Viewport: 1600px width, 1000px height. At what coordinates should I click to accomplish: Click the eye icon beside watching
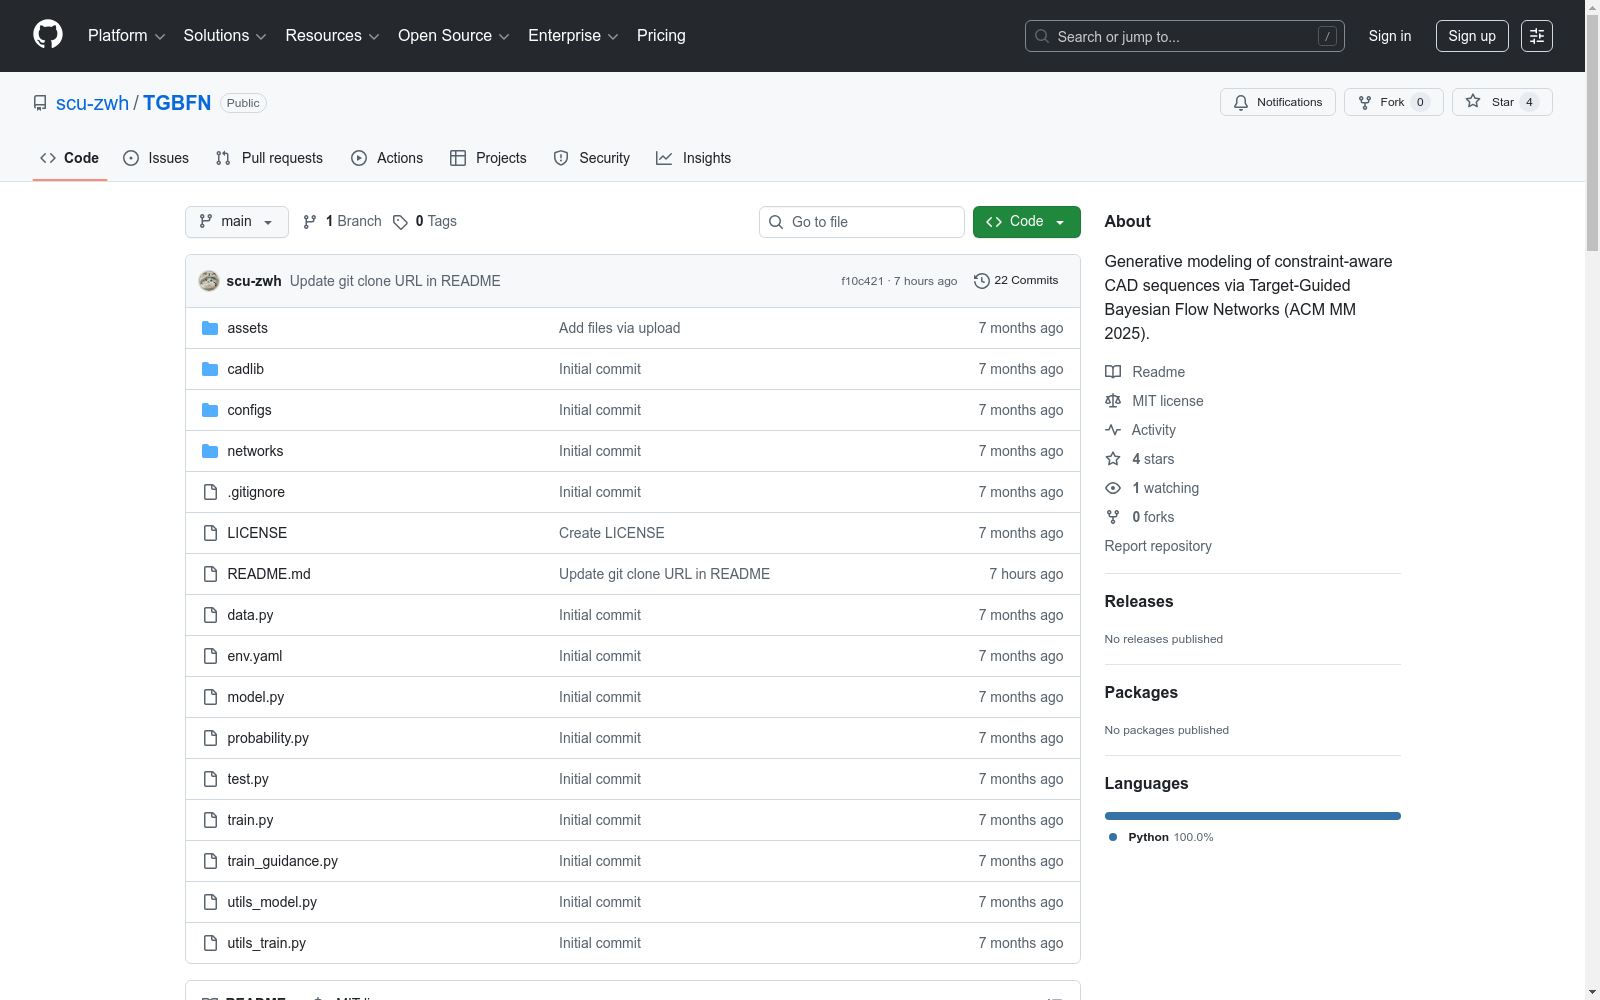(1113, 488)
